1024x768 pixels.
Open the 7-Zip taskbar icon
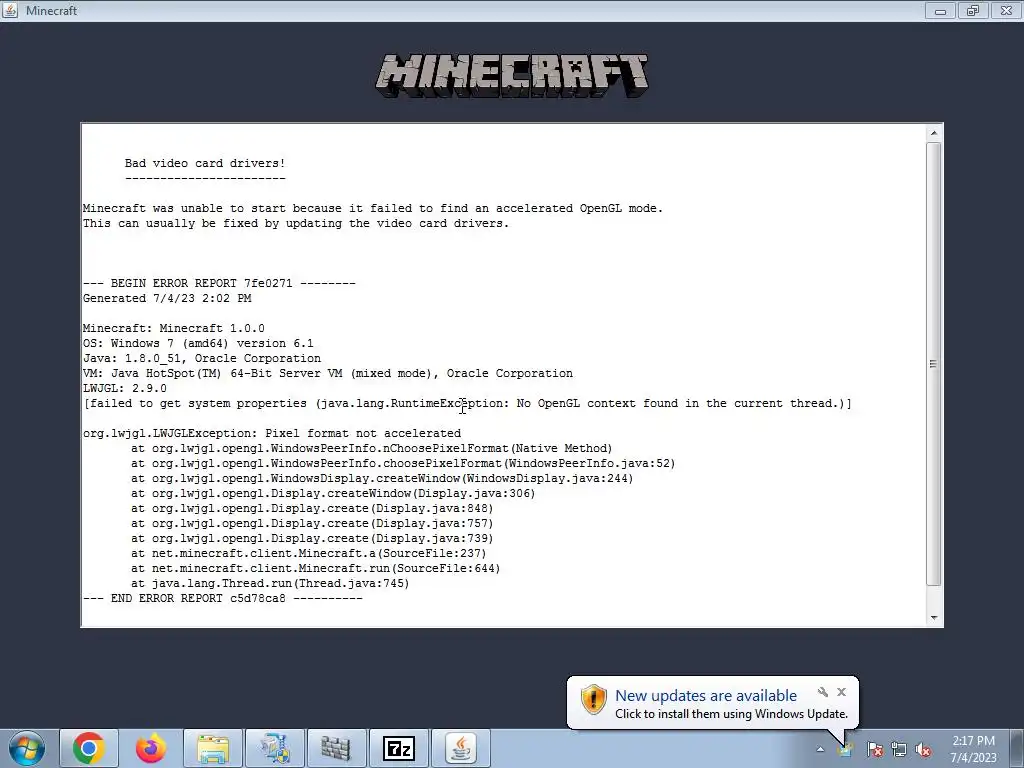coord(399,748)
